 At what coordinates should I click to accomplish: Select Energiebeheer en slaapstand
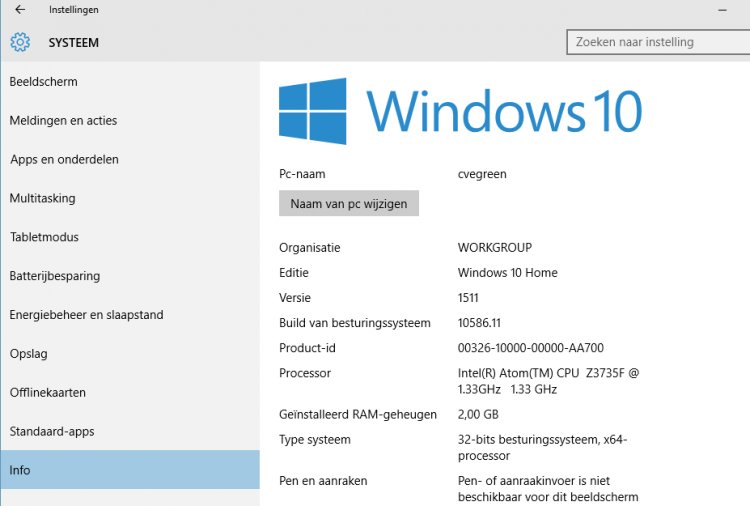[86, 315]
